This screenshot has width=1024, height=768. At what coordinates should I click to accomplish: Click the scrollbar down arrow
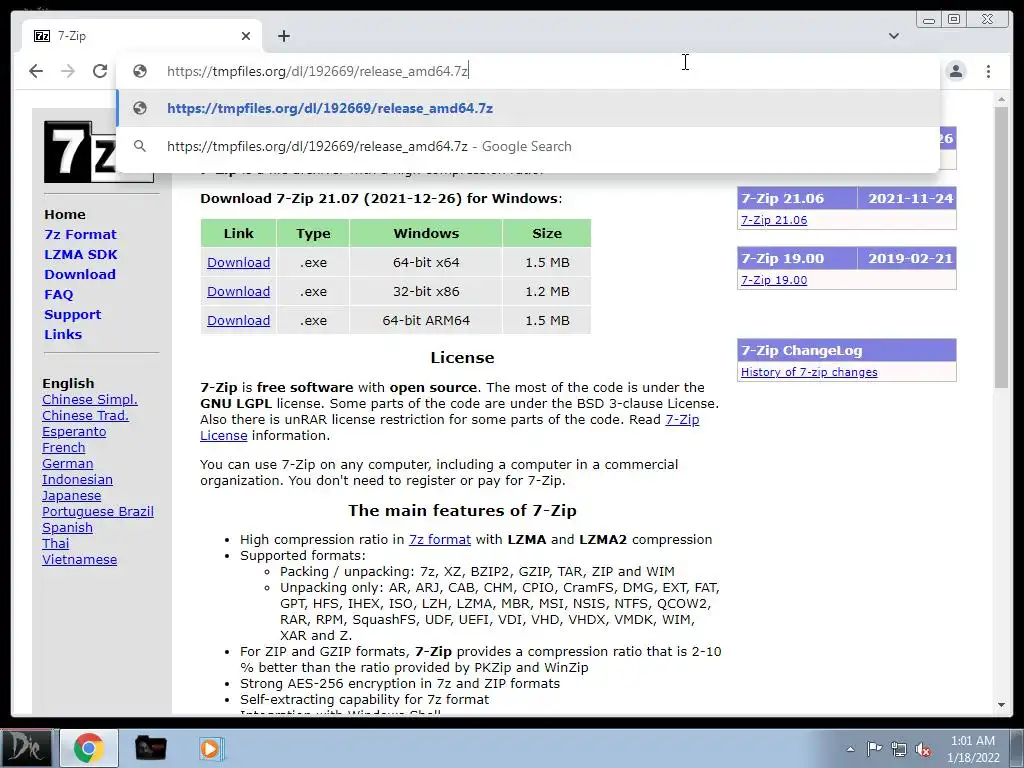(x=1001, y=705)
